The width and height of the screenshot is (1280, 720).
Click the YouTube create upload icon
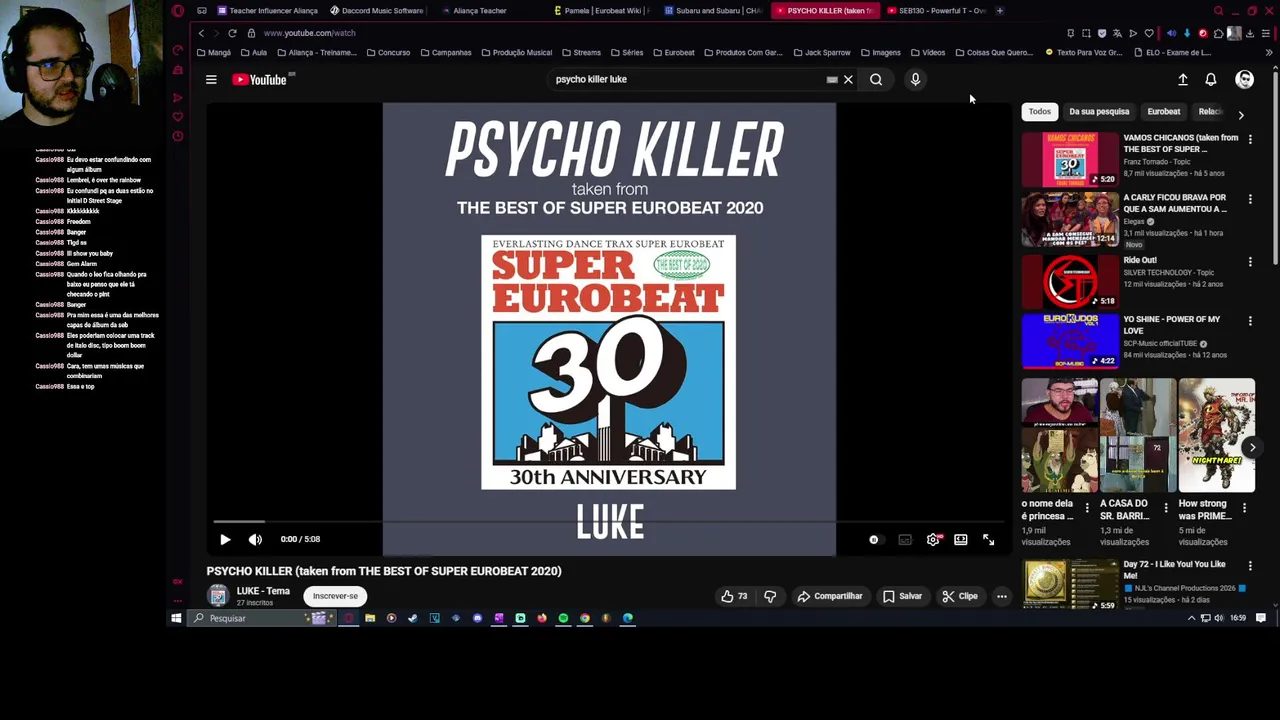pos(1183,79)
